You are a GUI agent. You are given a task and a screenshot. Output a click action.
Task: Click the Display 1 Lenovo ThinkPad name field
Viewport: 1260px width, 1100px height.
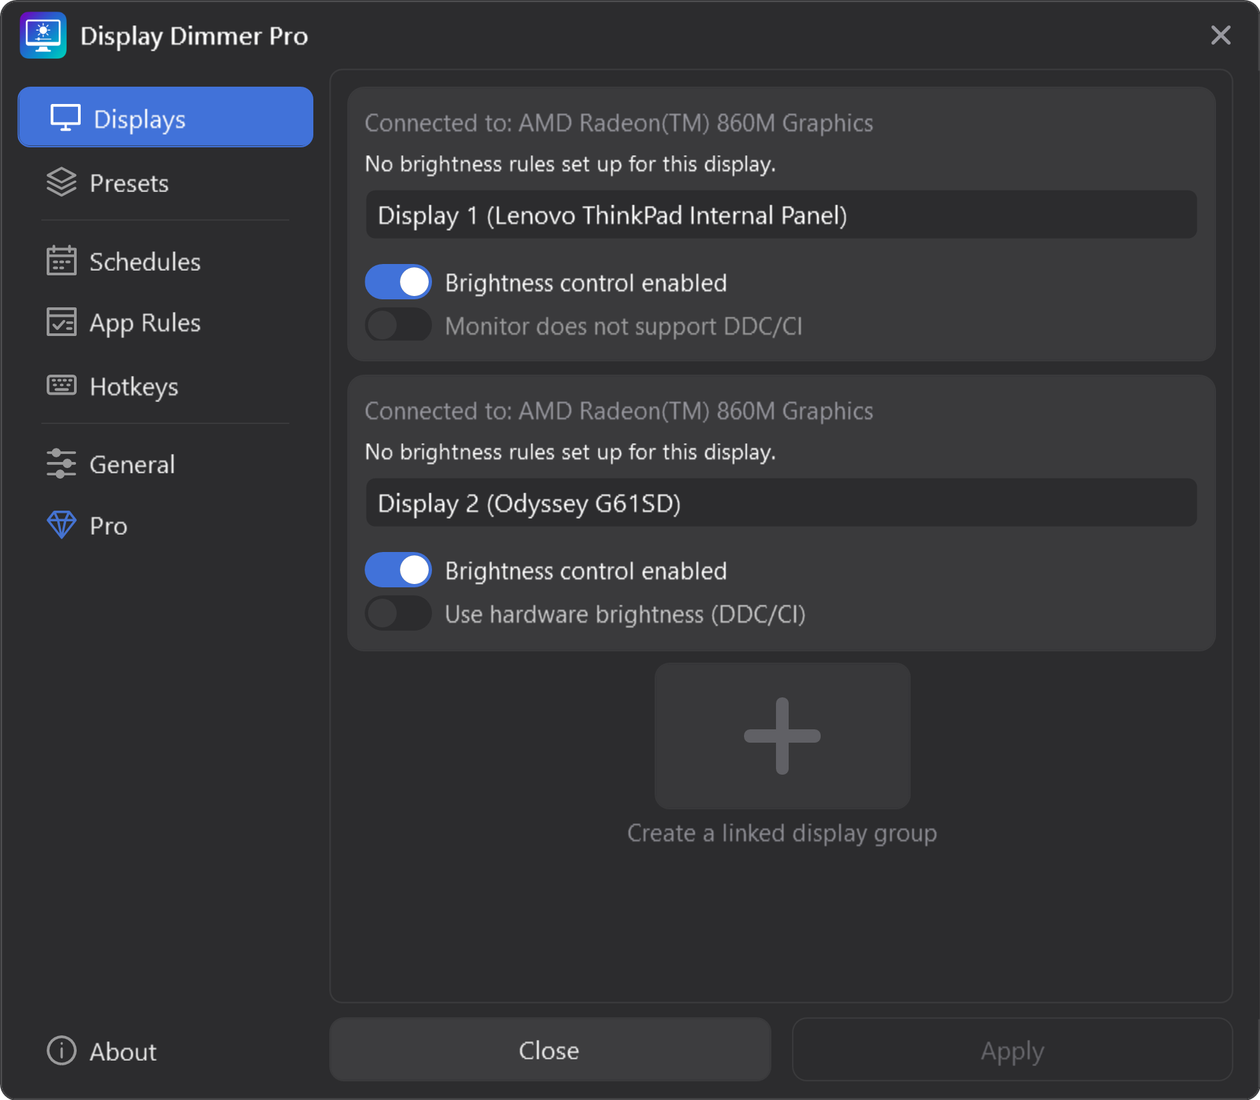tap(781, 215)
